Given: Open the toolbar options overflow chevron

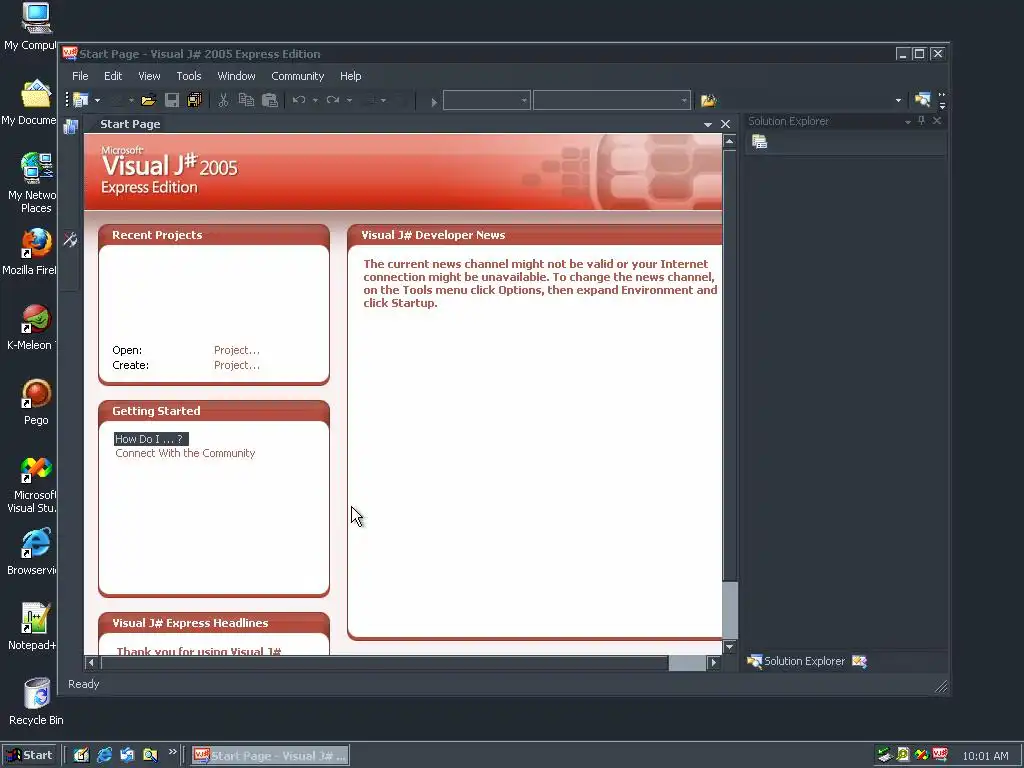Looking at the screenshot, I should coord(942,101).
